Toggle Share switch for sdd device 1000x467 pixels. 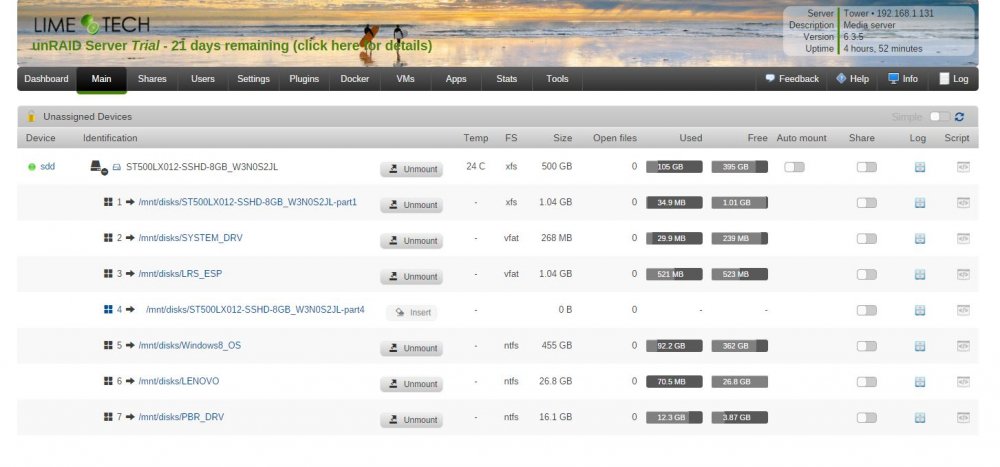tap(867, 167)
